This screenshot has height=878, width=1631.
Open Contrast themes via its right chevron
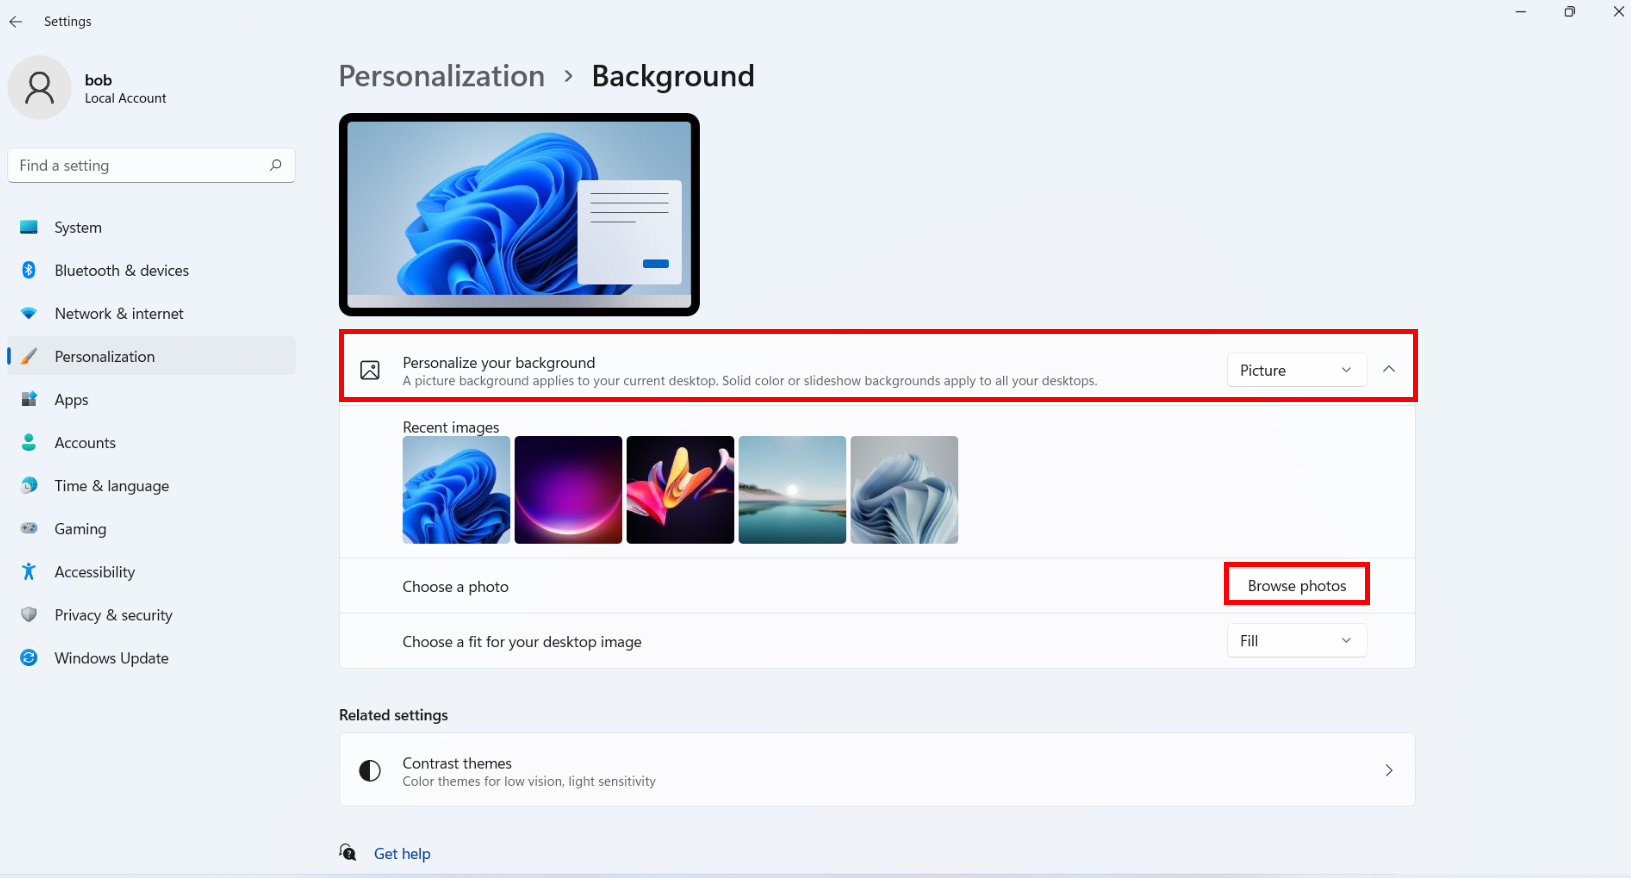(x=1389, y=770)
